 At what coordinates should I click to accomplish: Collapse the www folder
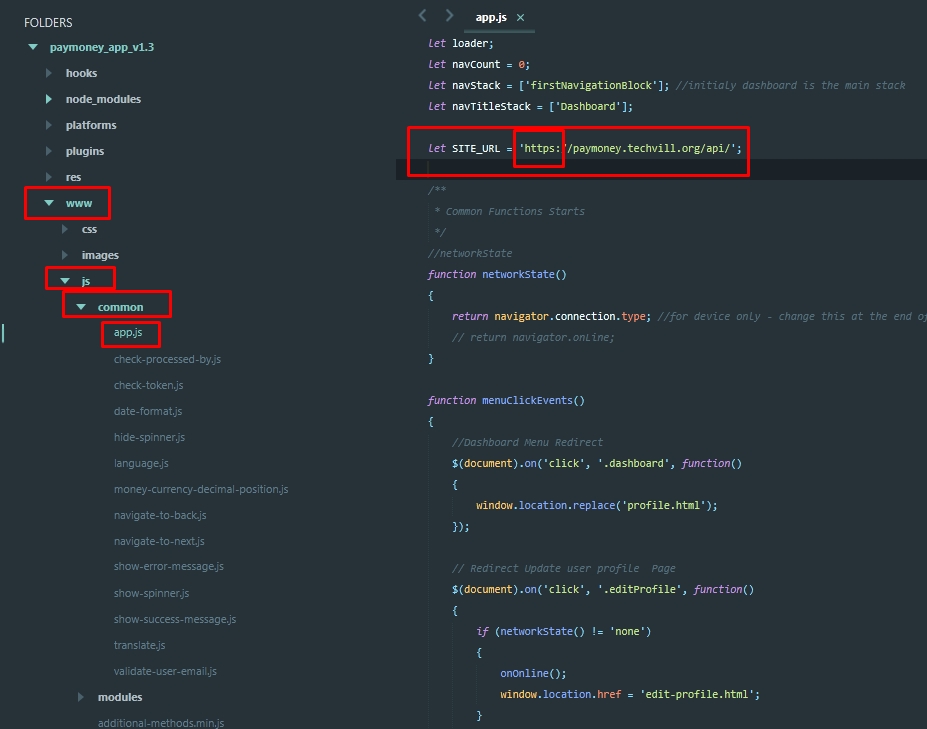49,203
